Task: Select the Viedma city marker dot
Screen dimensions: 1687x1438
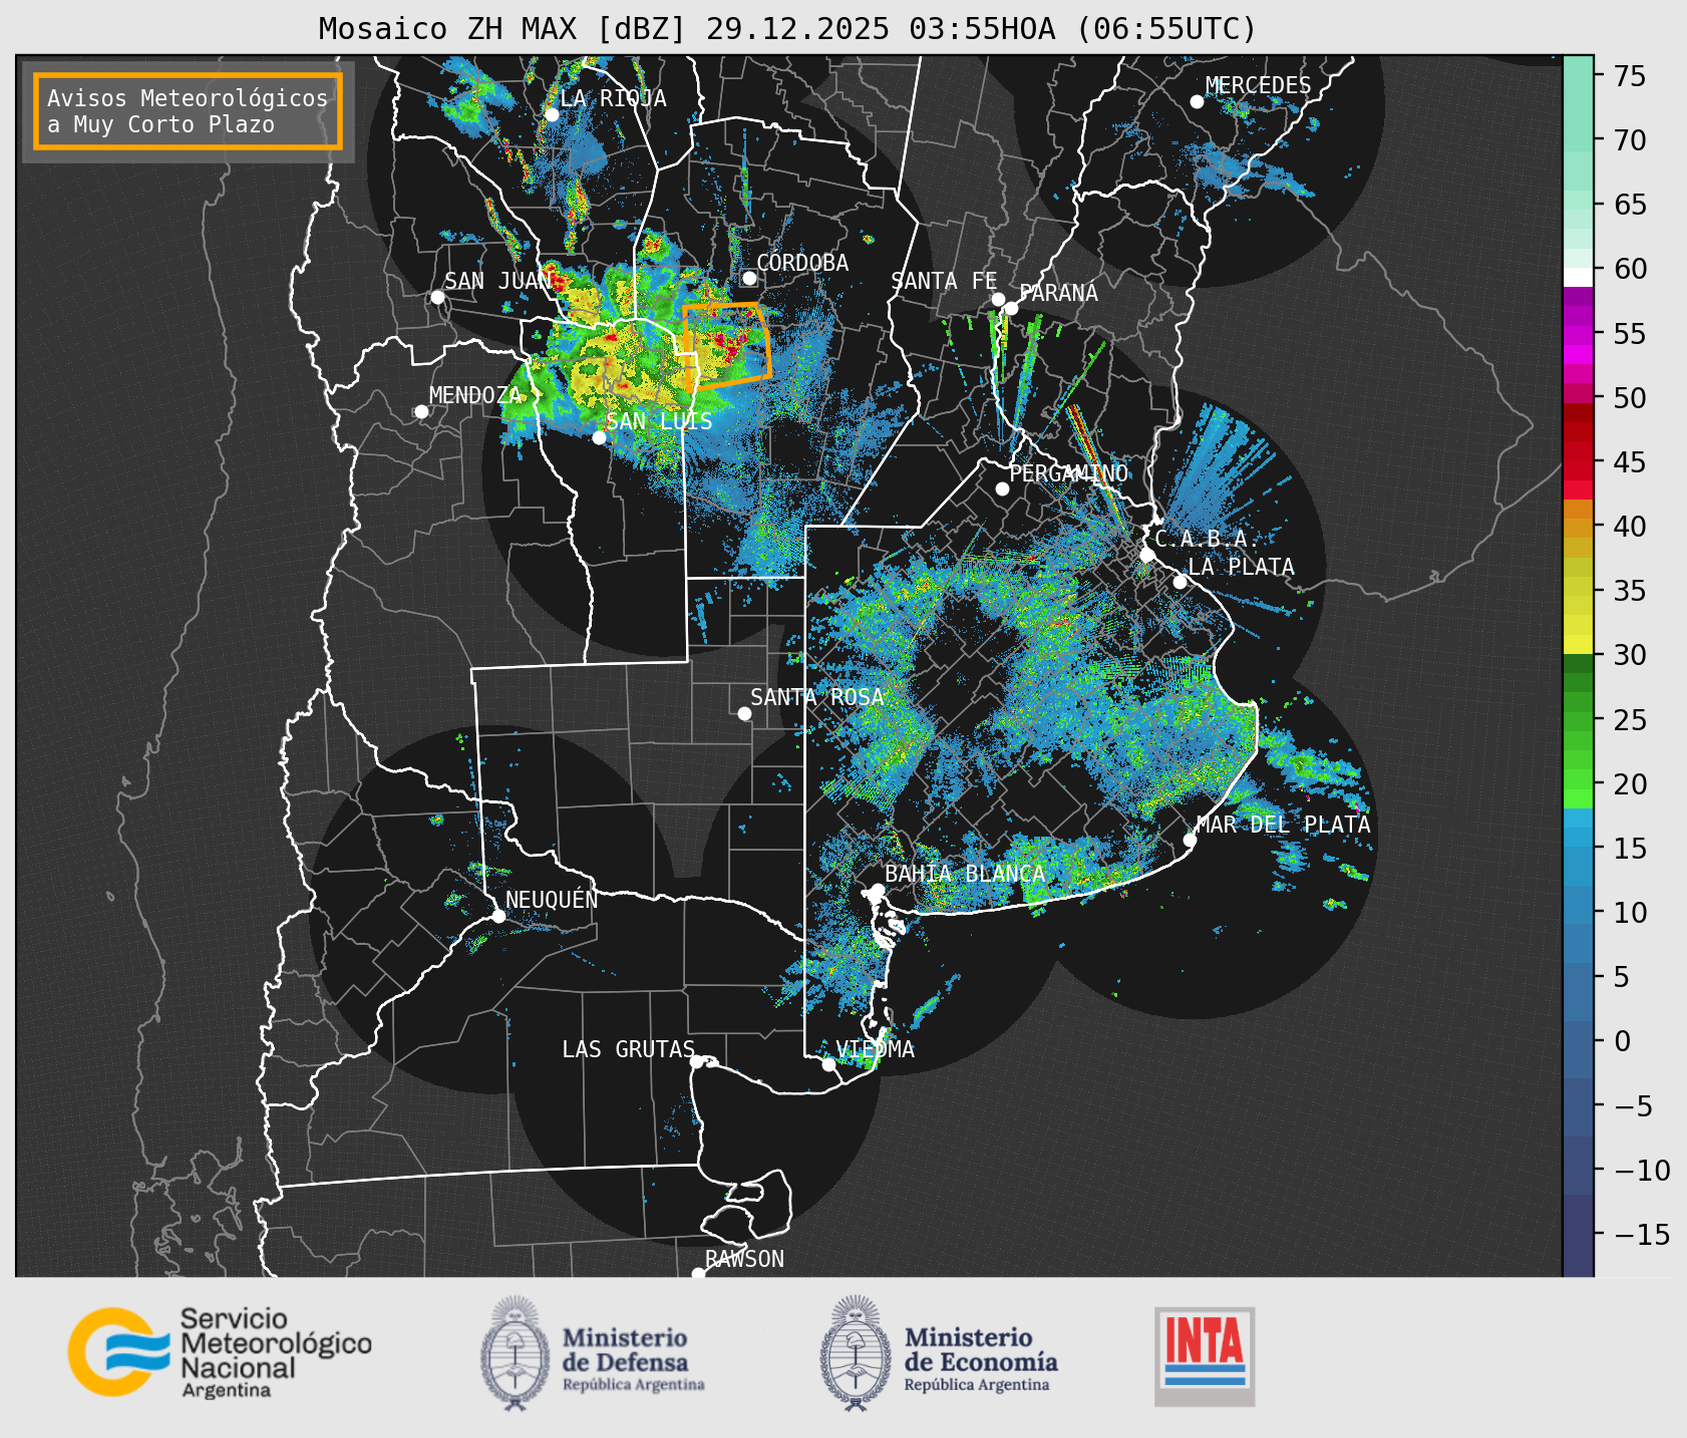Action: point(829,1064)
